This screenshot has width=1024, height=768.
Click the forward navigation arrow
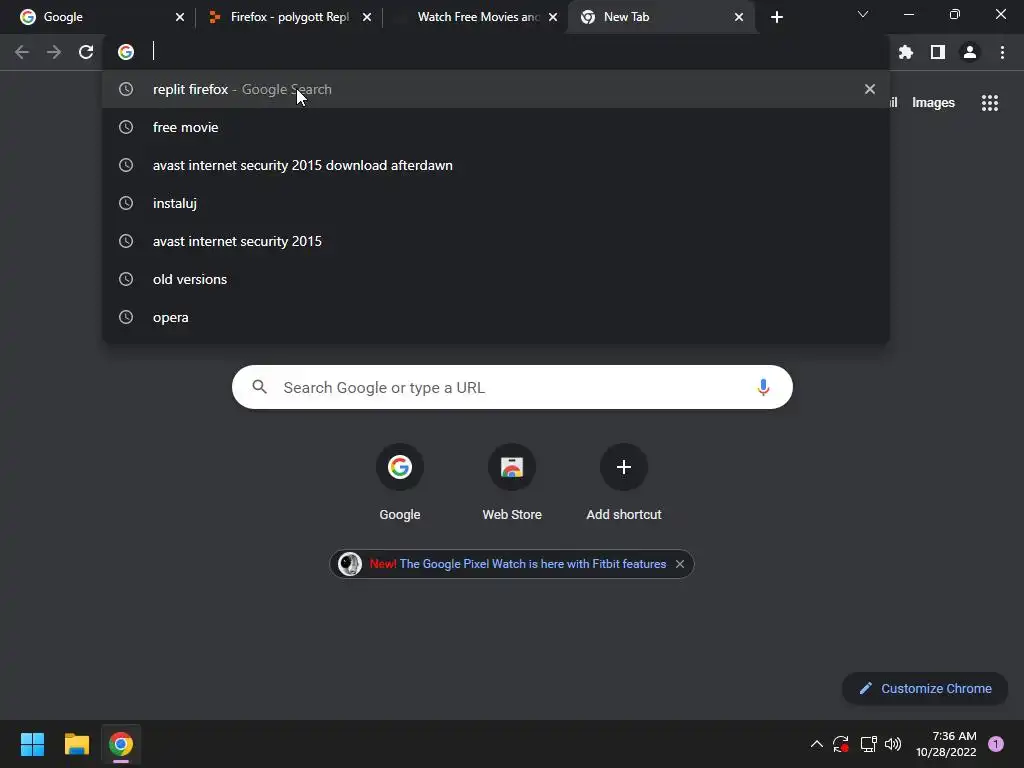[54, 52]
